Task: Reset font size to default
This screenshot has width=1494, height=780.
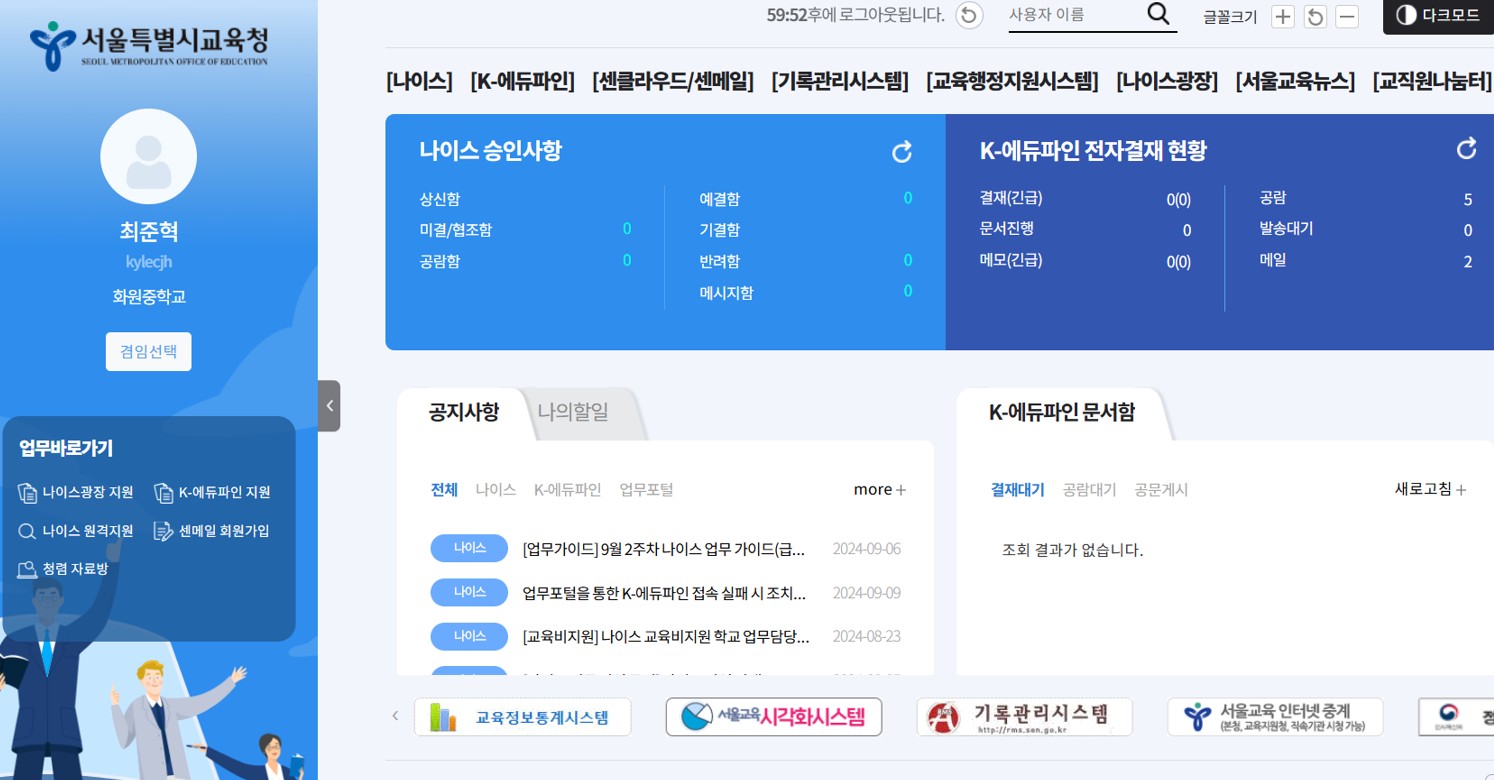Action: click(x=1315, y=16)
